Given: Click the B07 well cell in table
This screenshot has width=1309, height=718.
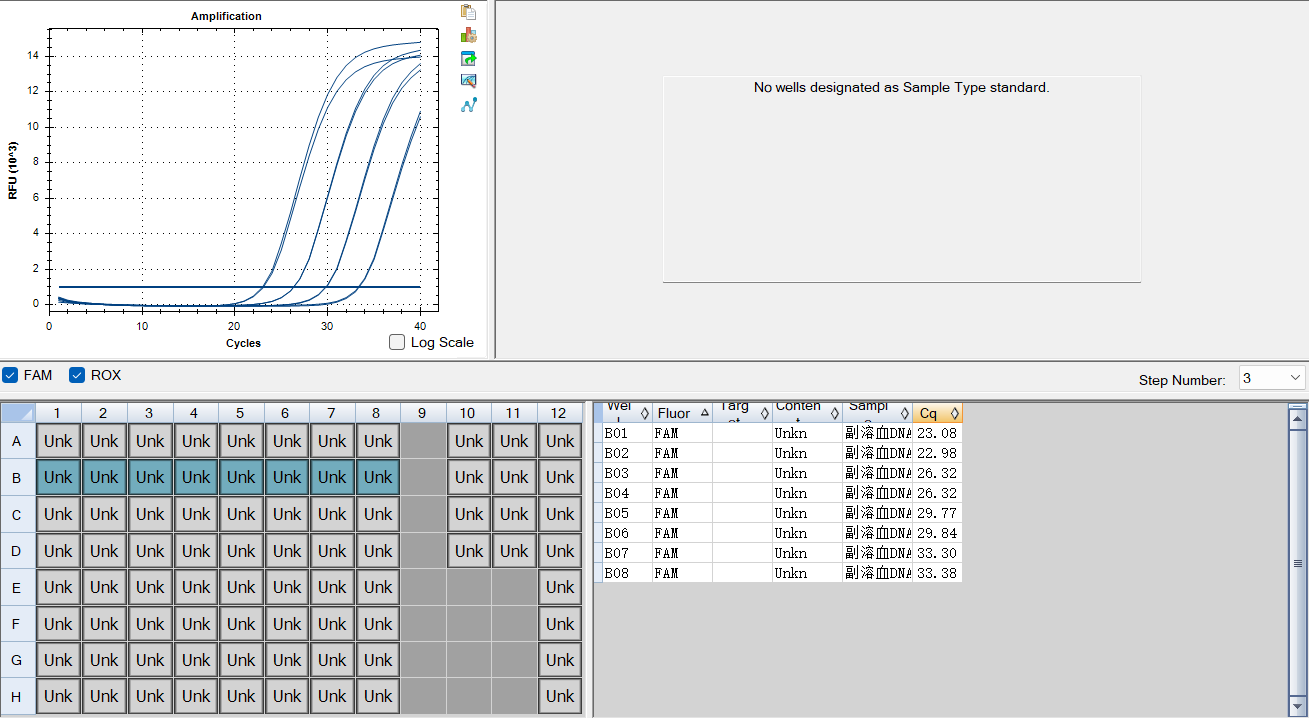Looking at the screenshot, I should 627,553.
